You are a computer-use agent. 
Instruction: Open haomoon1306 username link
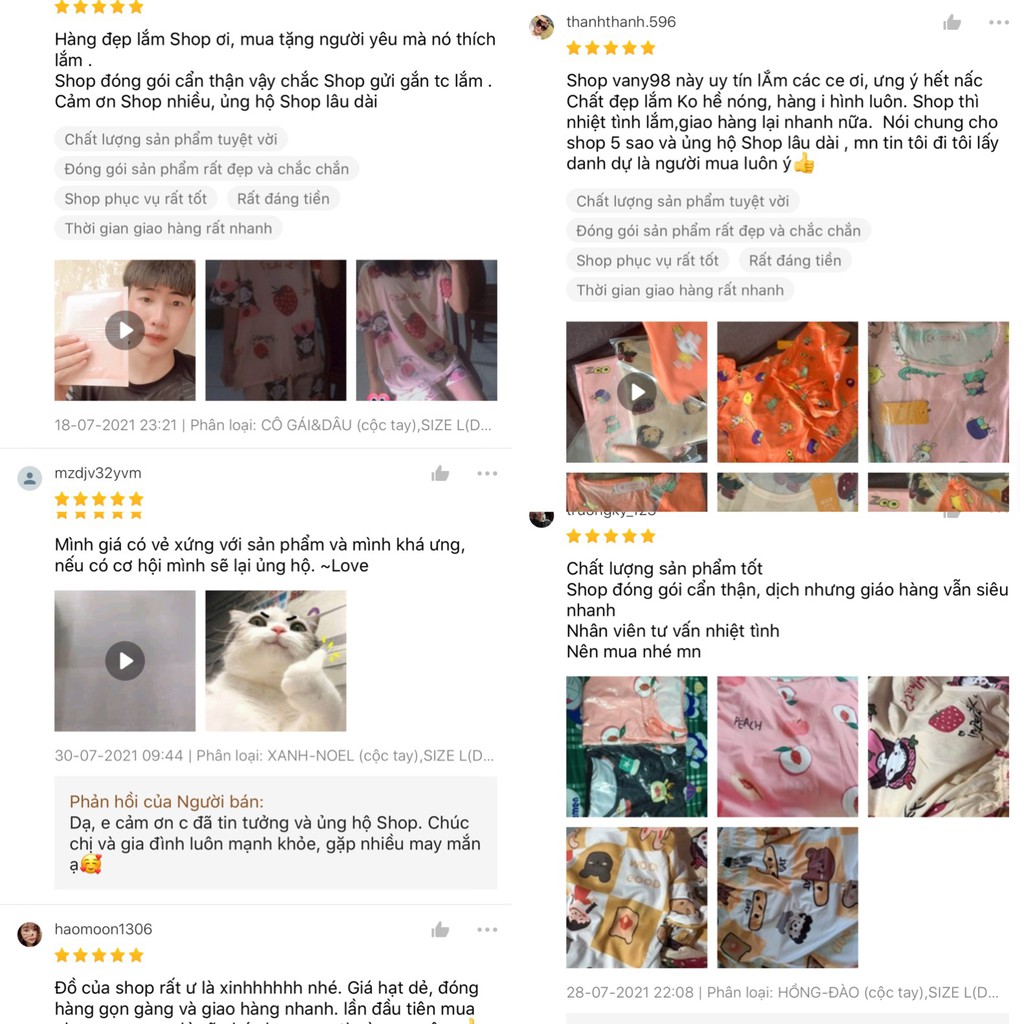[103, 929]
